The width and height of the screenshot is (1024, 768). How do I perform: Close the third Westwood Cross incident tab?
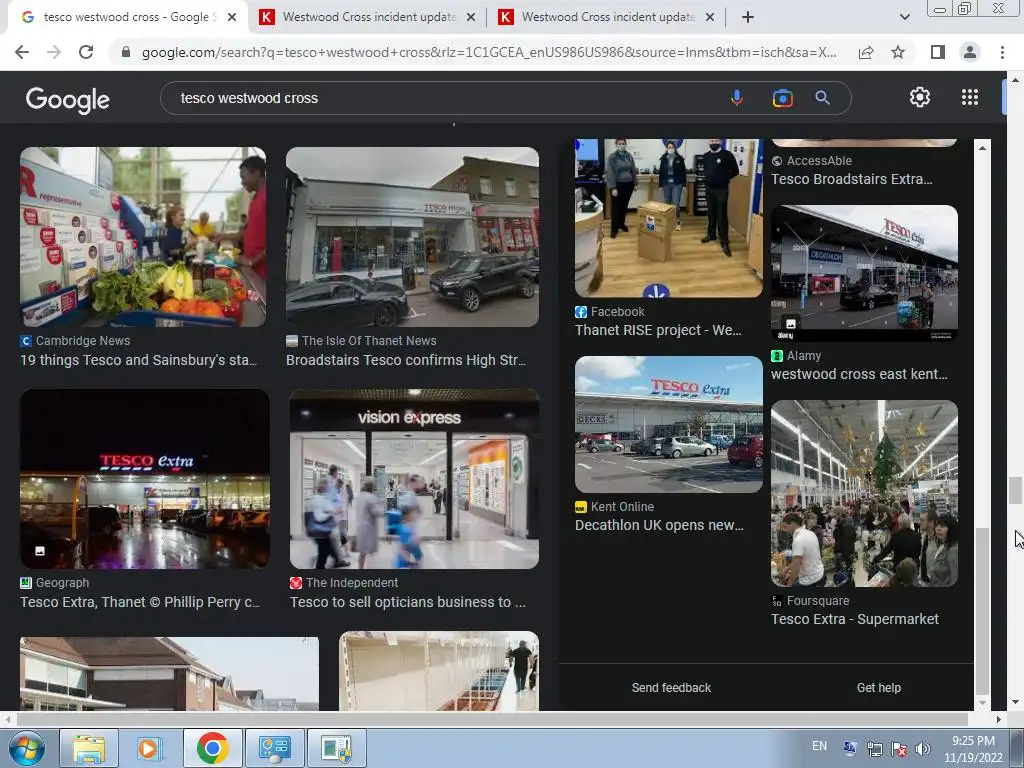click(710, 17)
